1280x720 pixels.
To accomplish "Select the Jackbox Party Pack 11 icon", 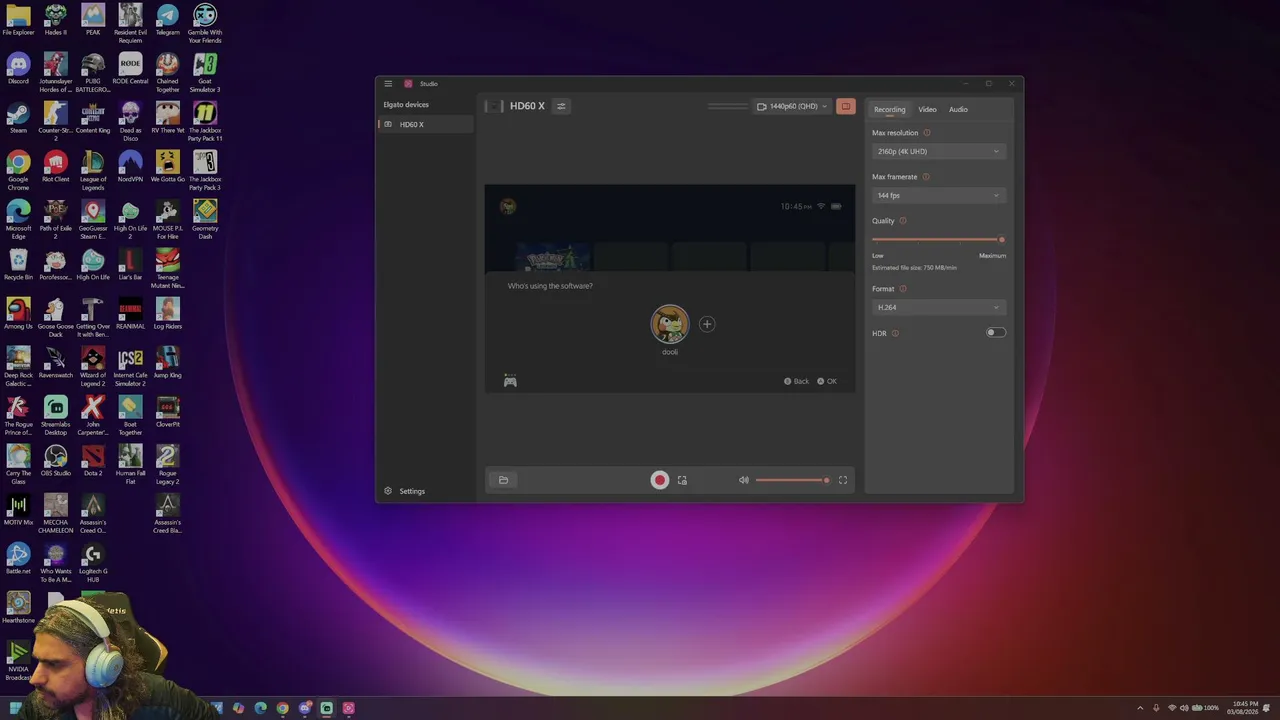I will [205, 122].
